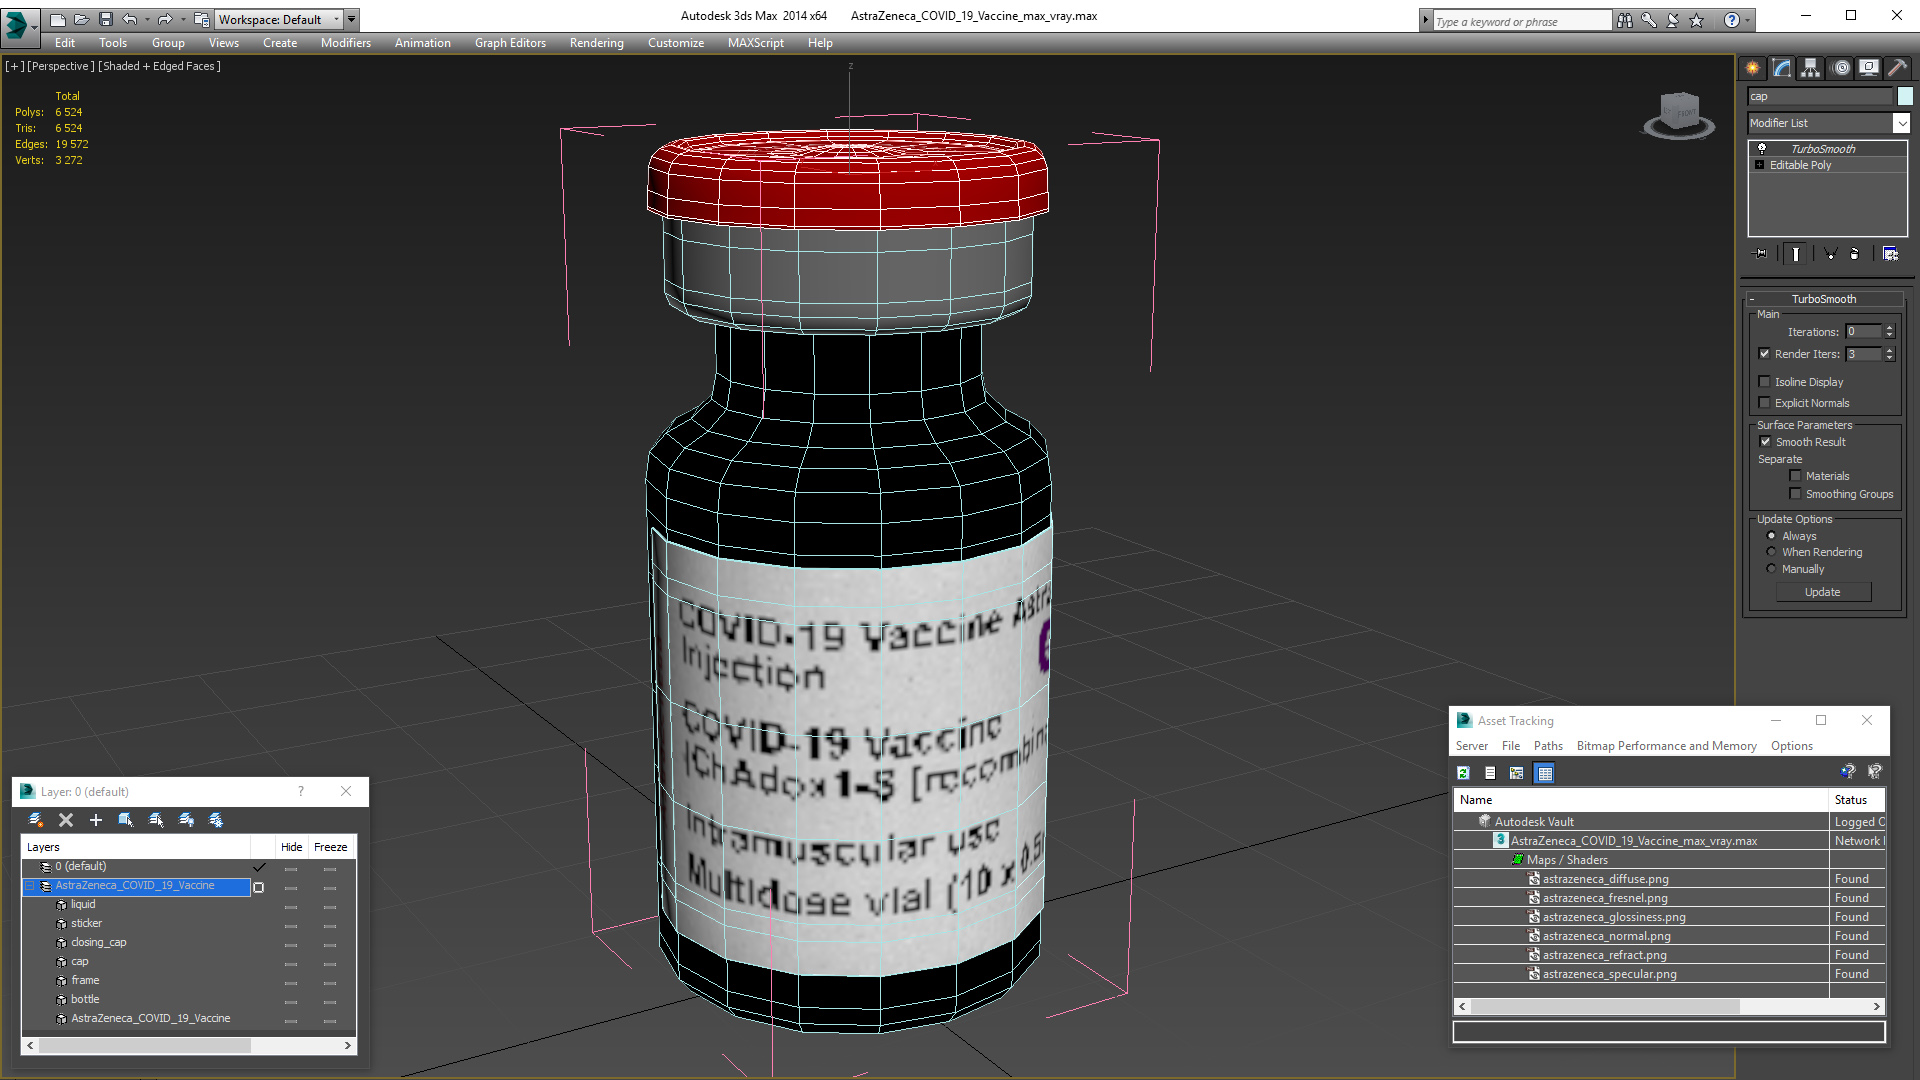Click Delete layer X icon
The height and width of the screenshot is (1080, 1920).
(66, 820)
